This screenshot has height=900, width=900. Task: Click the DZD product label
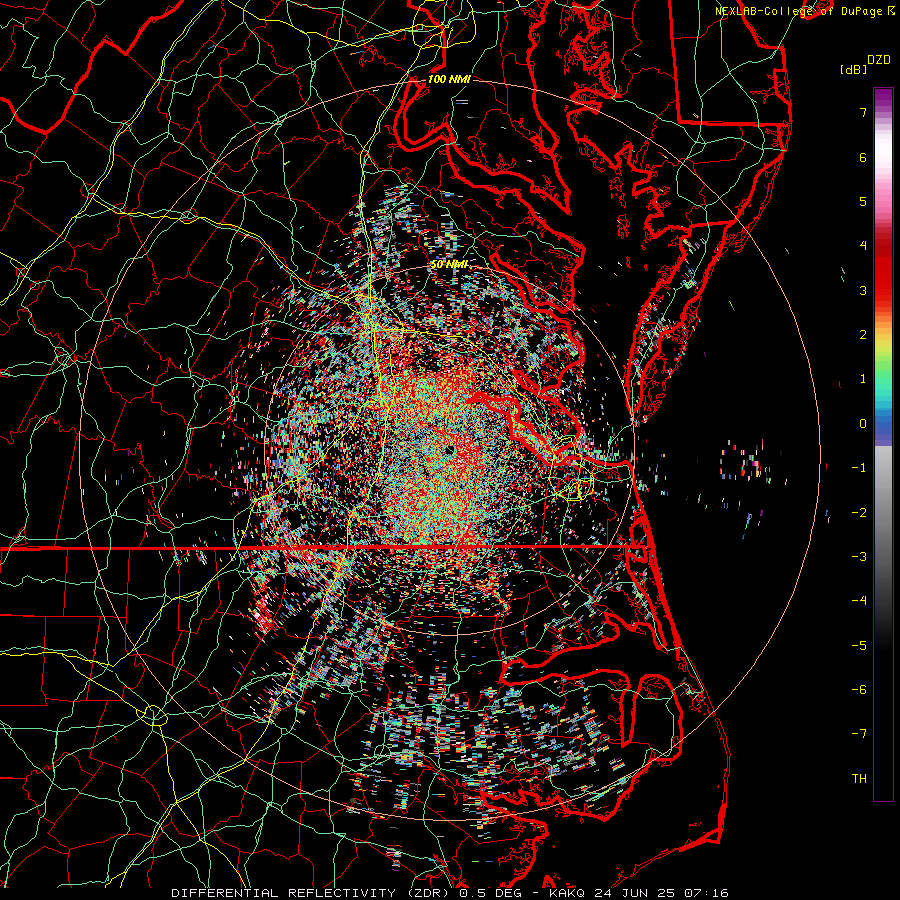point(879,60)
